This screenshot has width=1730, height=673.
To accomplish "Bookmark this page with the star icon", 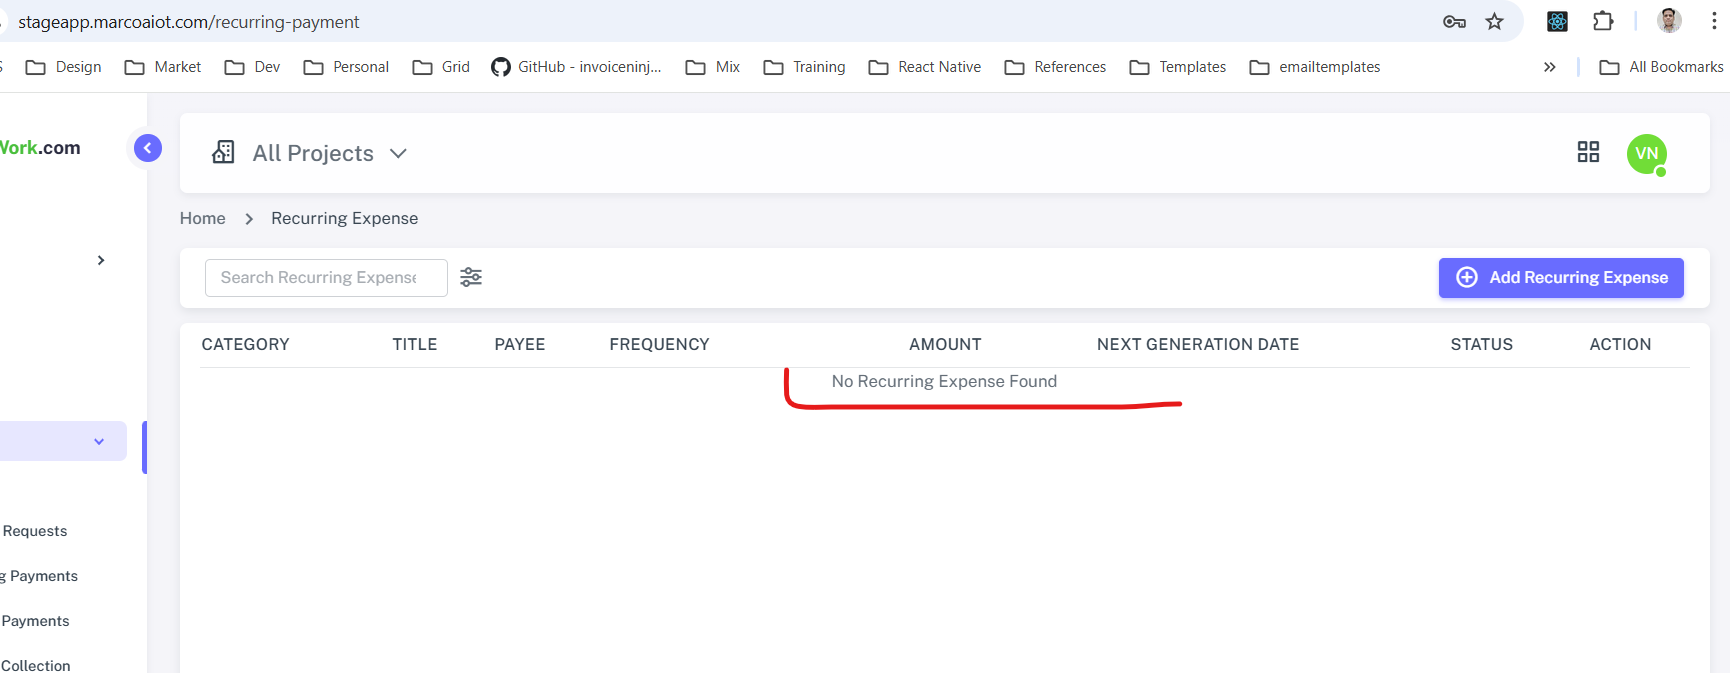I will tap(1494, 21).
